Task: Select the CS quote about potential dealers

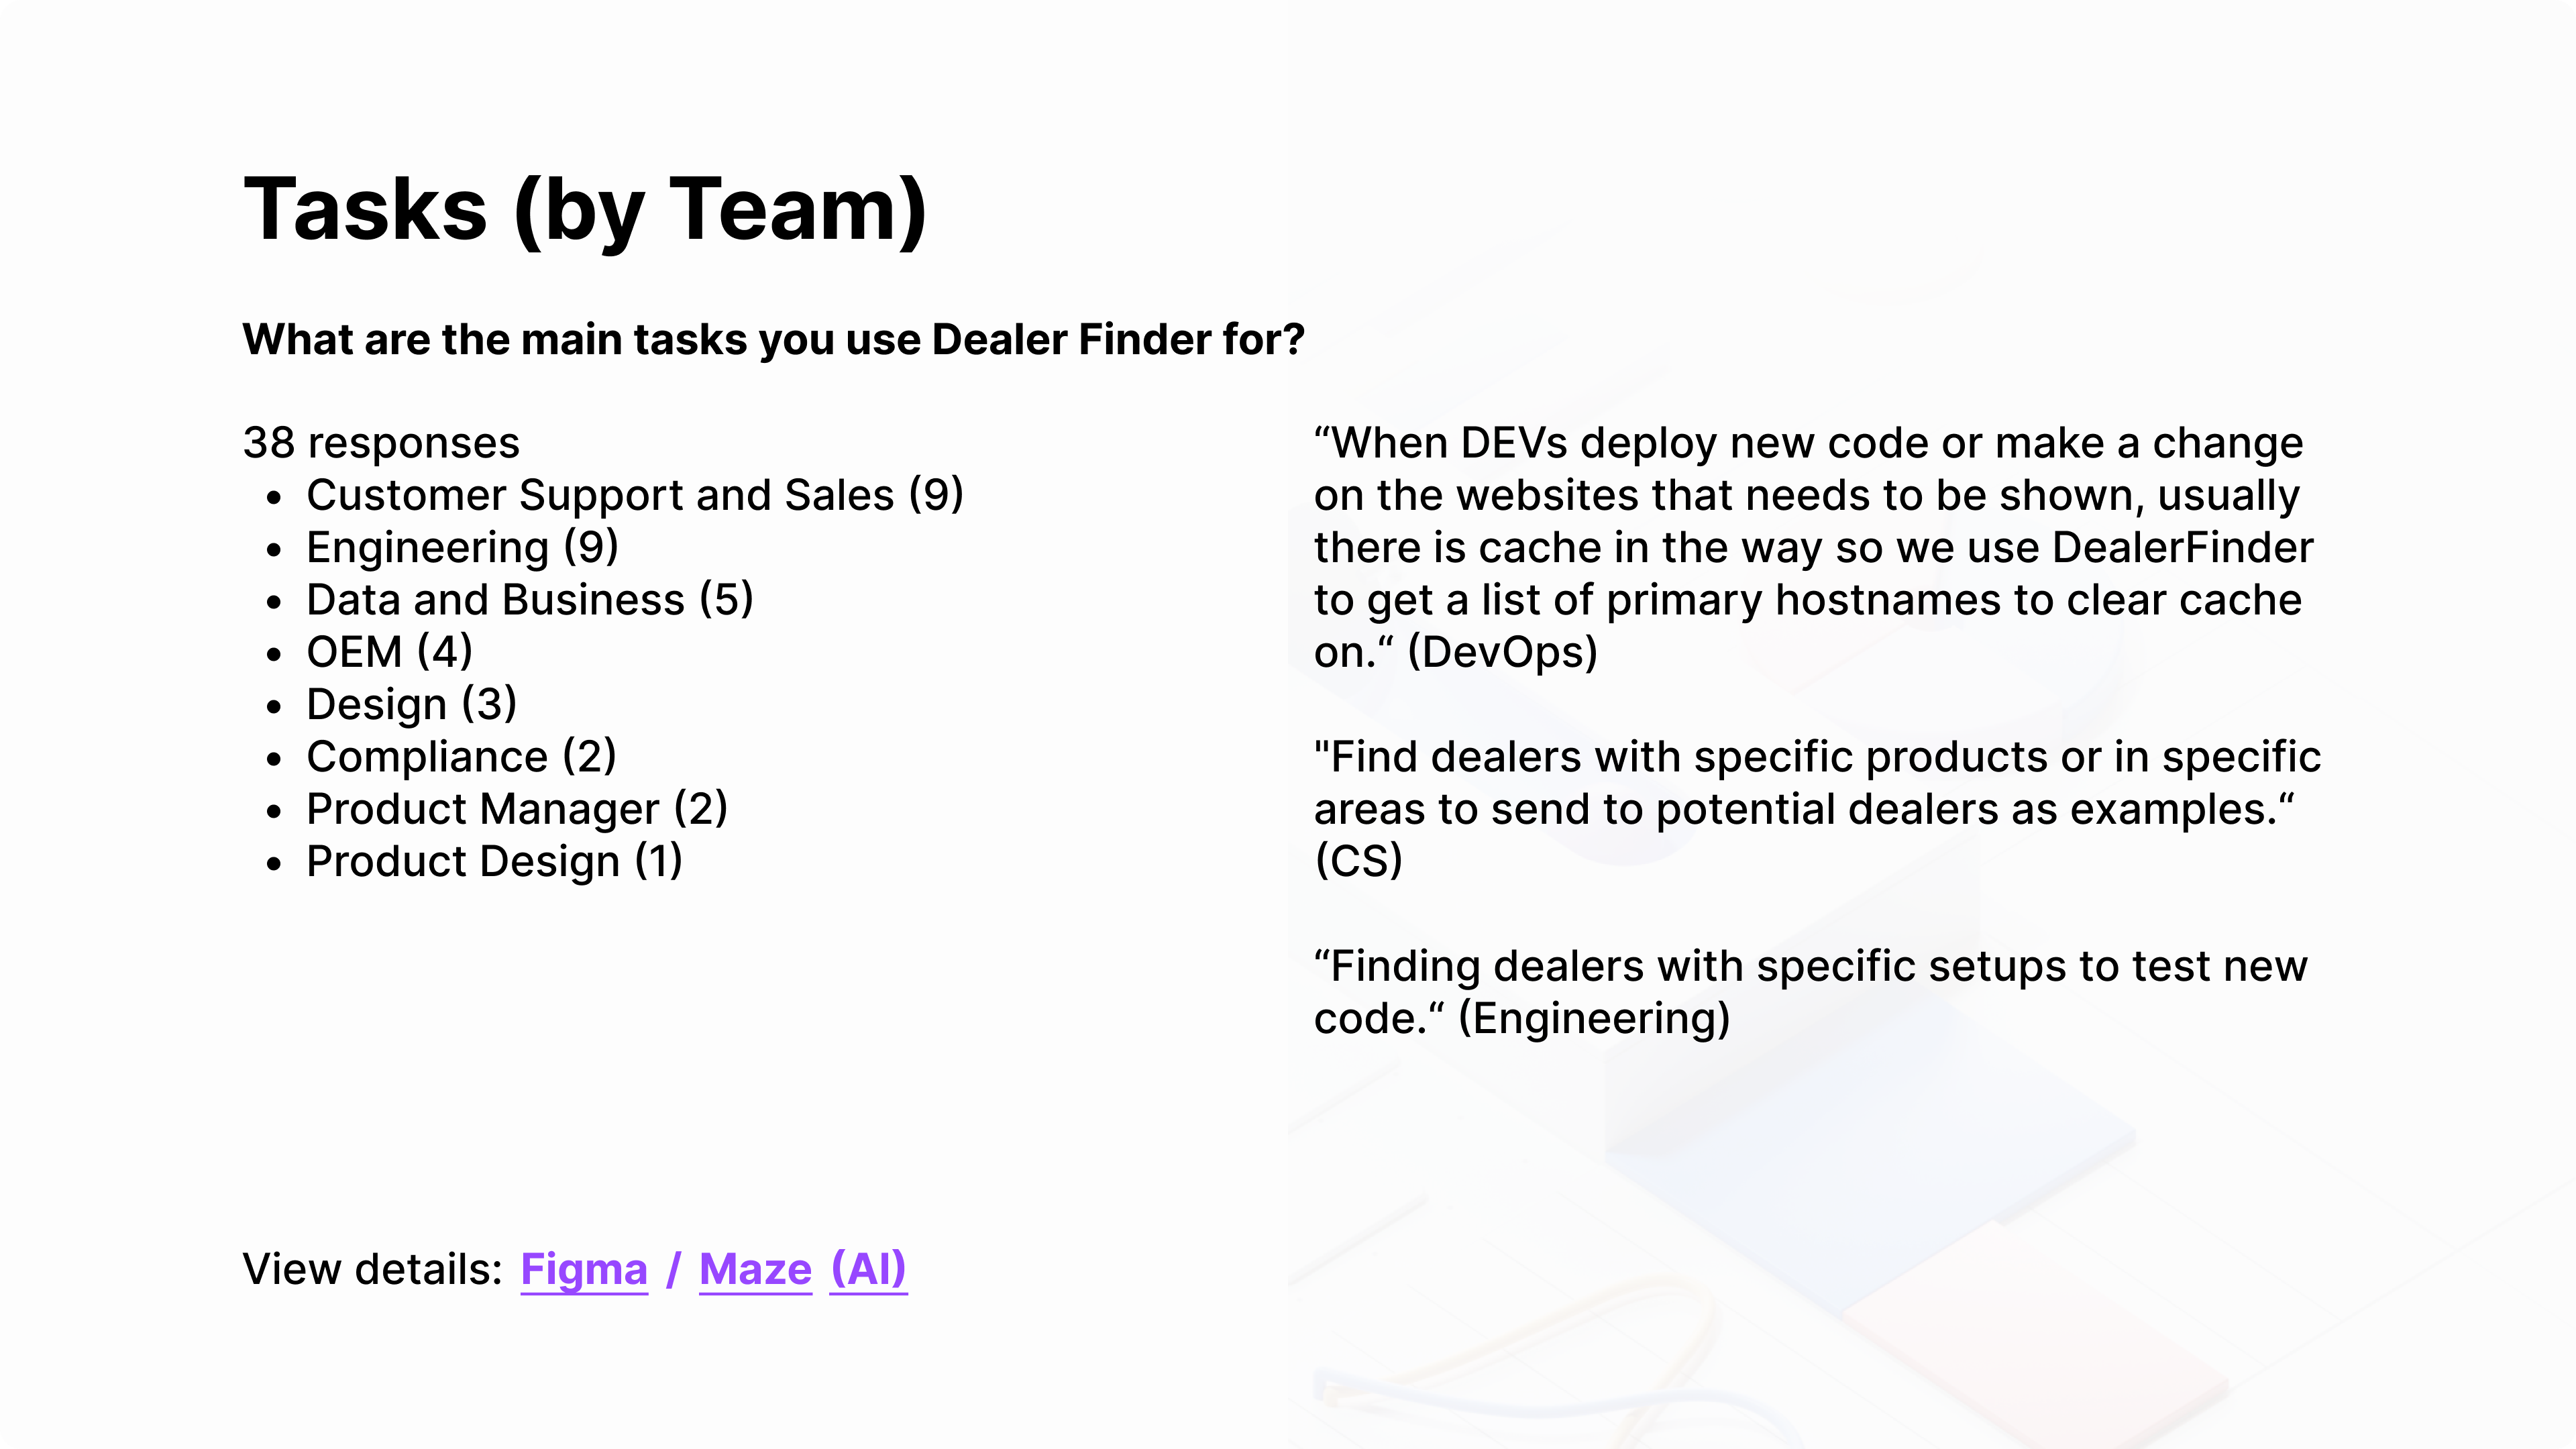Action: pyautogui.click(x=1817, y=809)
